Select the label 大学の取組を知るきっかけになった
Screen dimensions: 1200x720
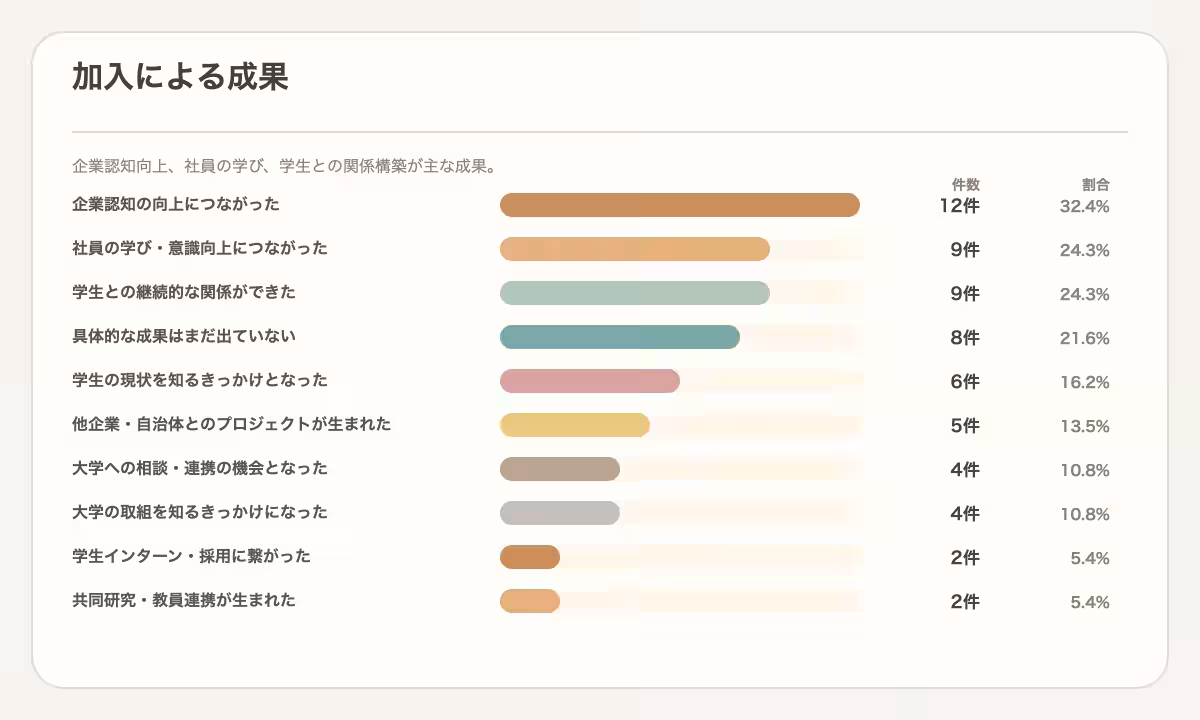tap(200, 512)
